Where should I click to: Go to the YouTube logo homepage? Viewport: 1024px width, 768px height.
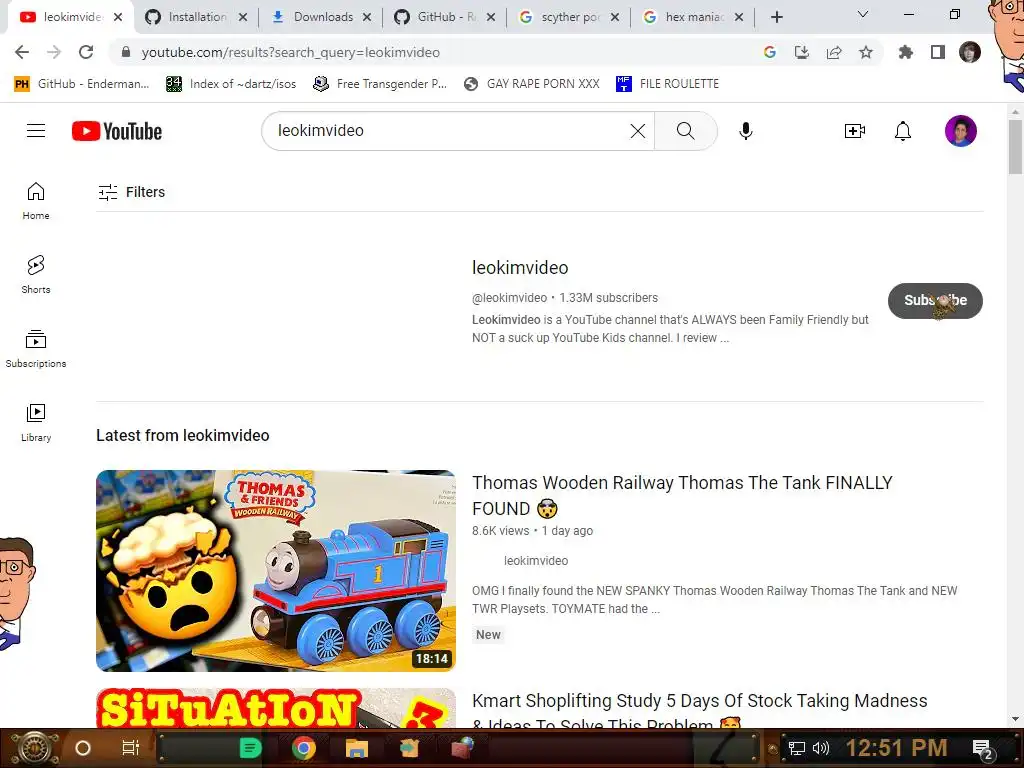click(117, 131)
